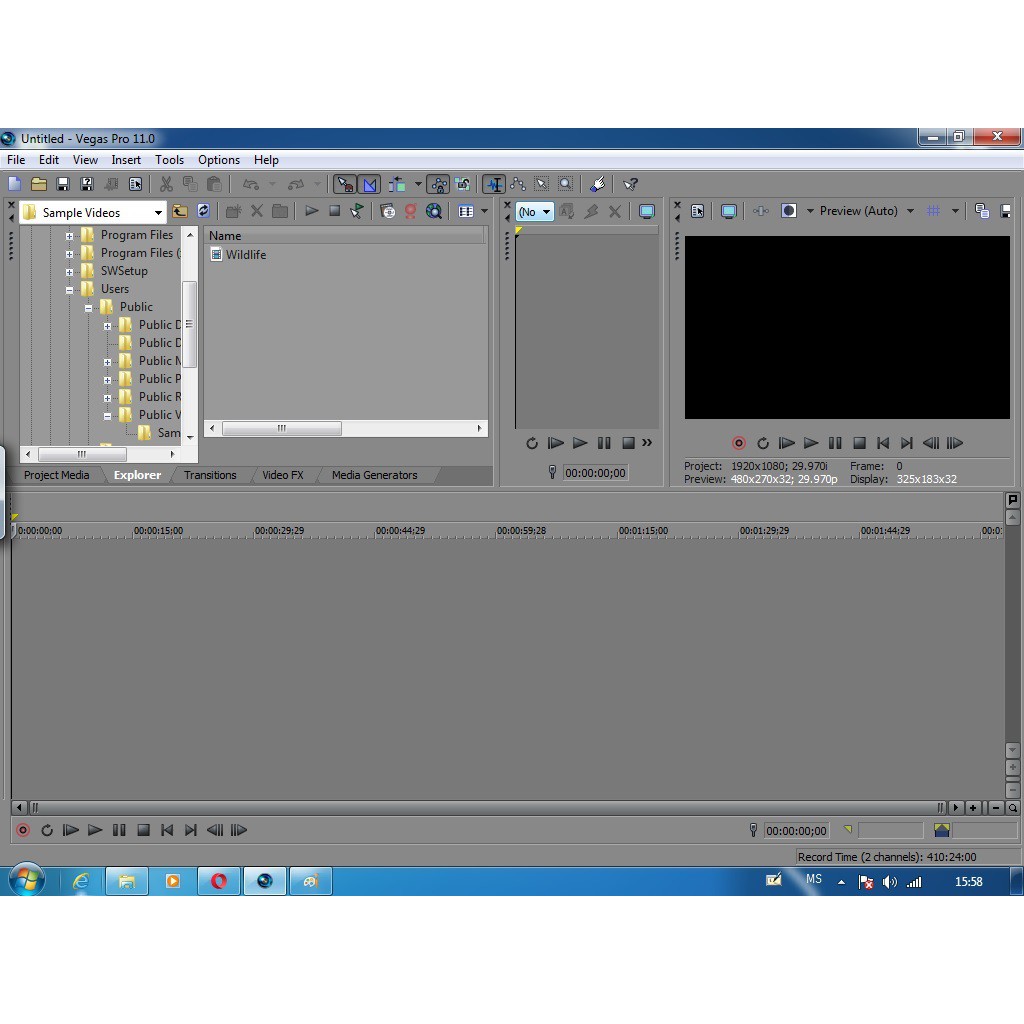Select the Selection Edit tool
Screen dimensions: 1024x1024
click(x=541, y=184)
